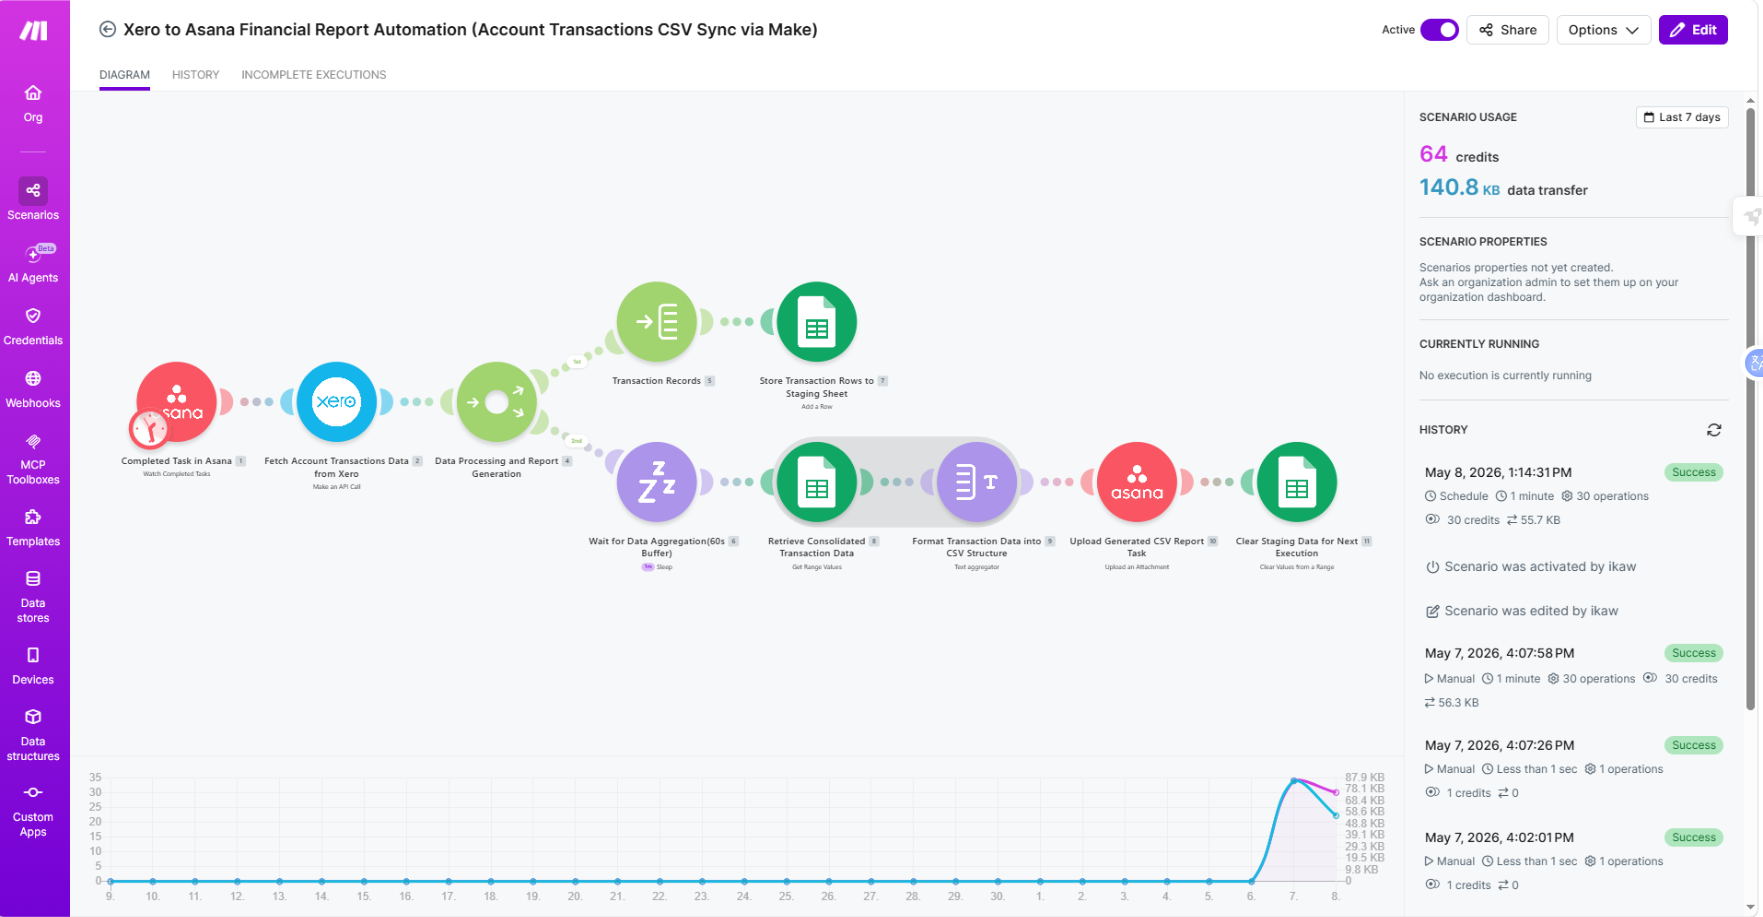Click the 1st route label on router
Screen dimensions: 1763x917
577,362
